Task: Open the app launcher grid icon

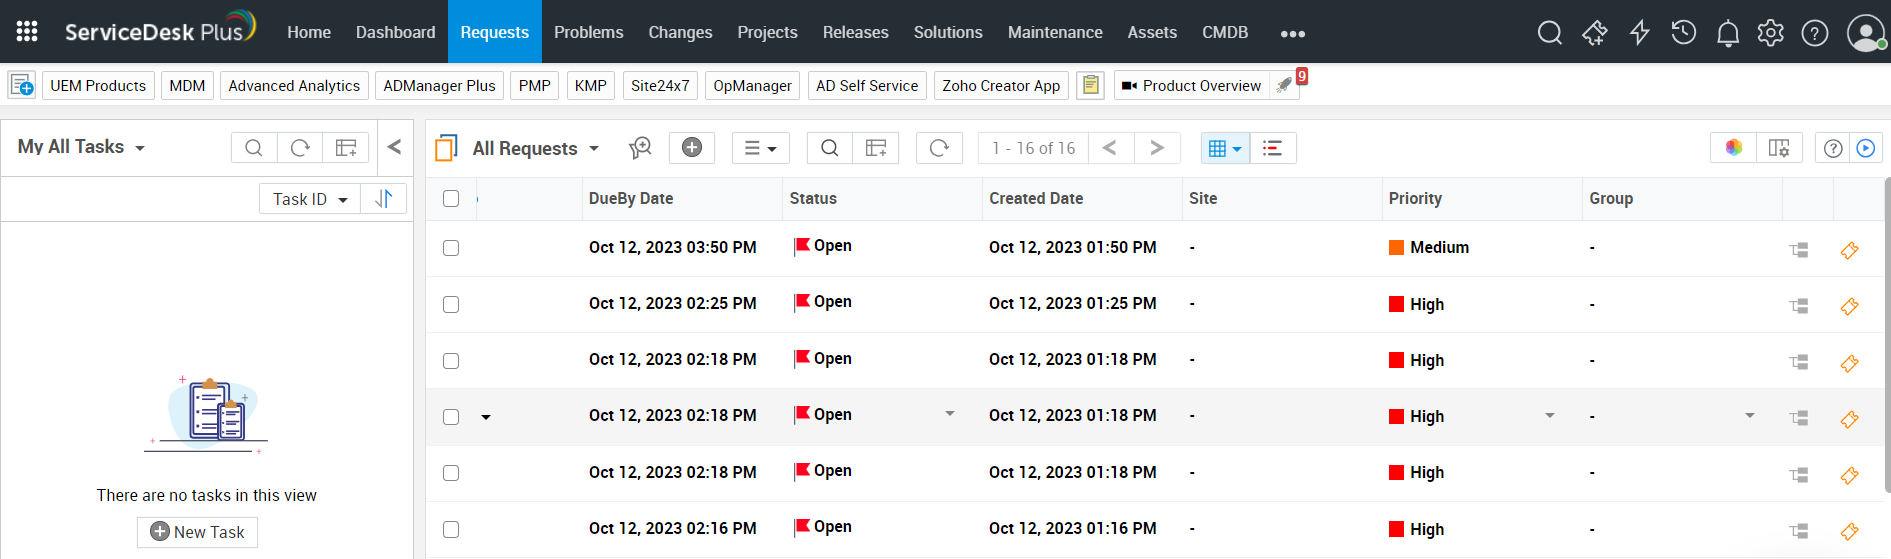Action: pos(27,32)
